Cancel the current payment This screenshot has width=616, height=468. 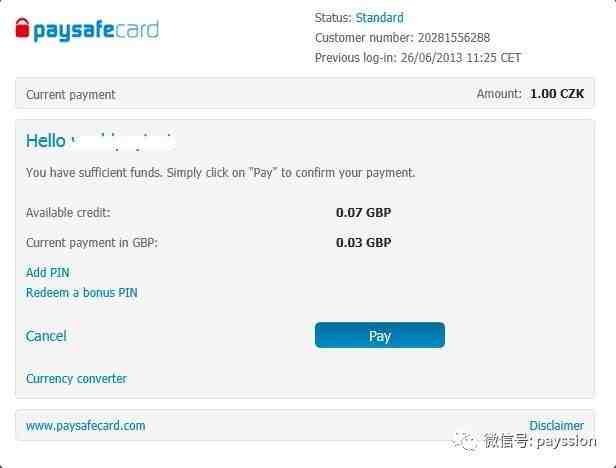coord(46,336)
